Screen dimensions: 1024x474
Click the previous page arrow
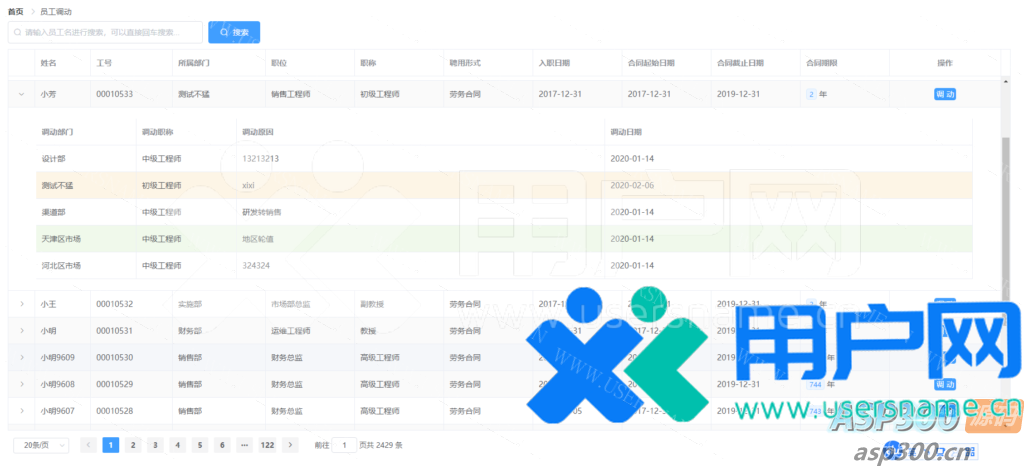click(88, 445)
